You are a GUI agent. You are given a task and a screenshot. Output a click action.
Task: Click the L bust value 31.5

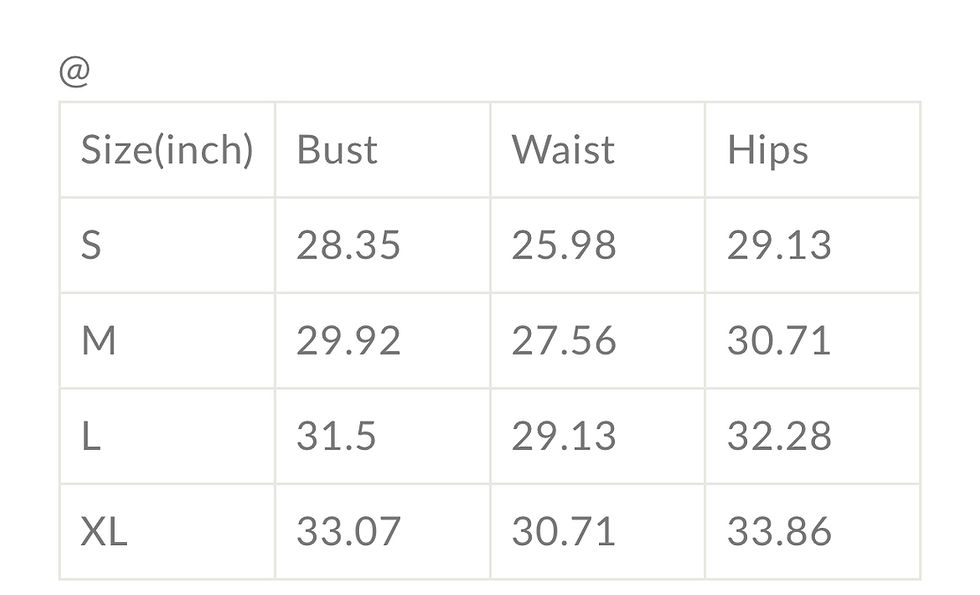(336, 436)
